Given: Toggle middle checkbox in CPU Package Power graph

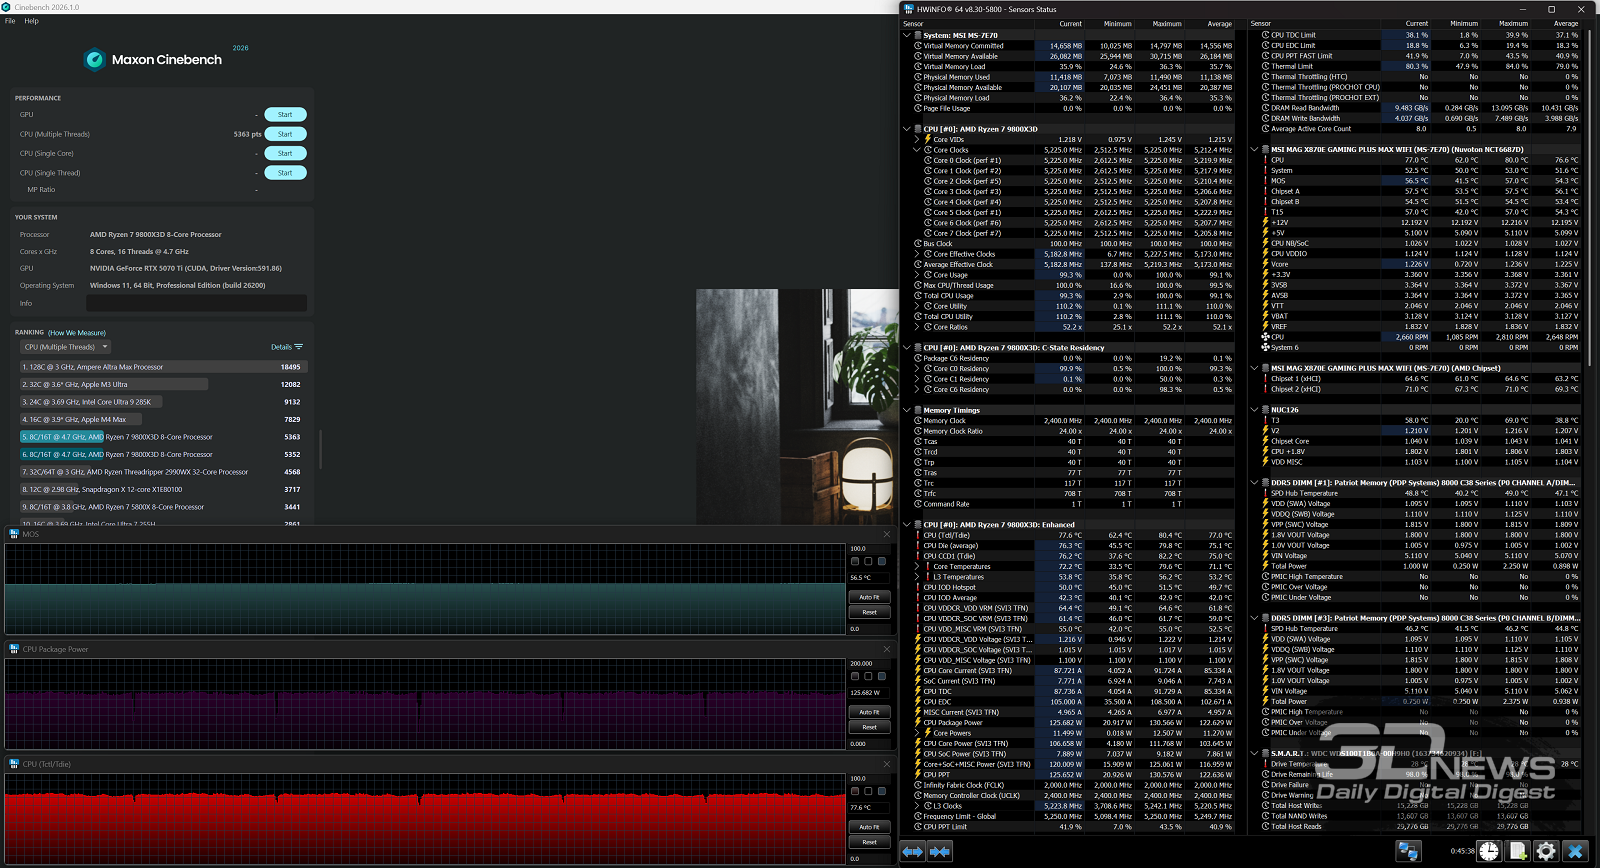Looking at the screenshot, I should click(868, 676).
